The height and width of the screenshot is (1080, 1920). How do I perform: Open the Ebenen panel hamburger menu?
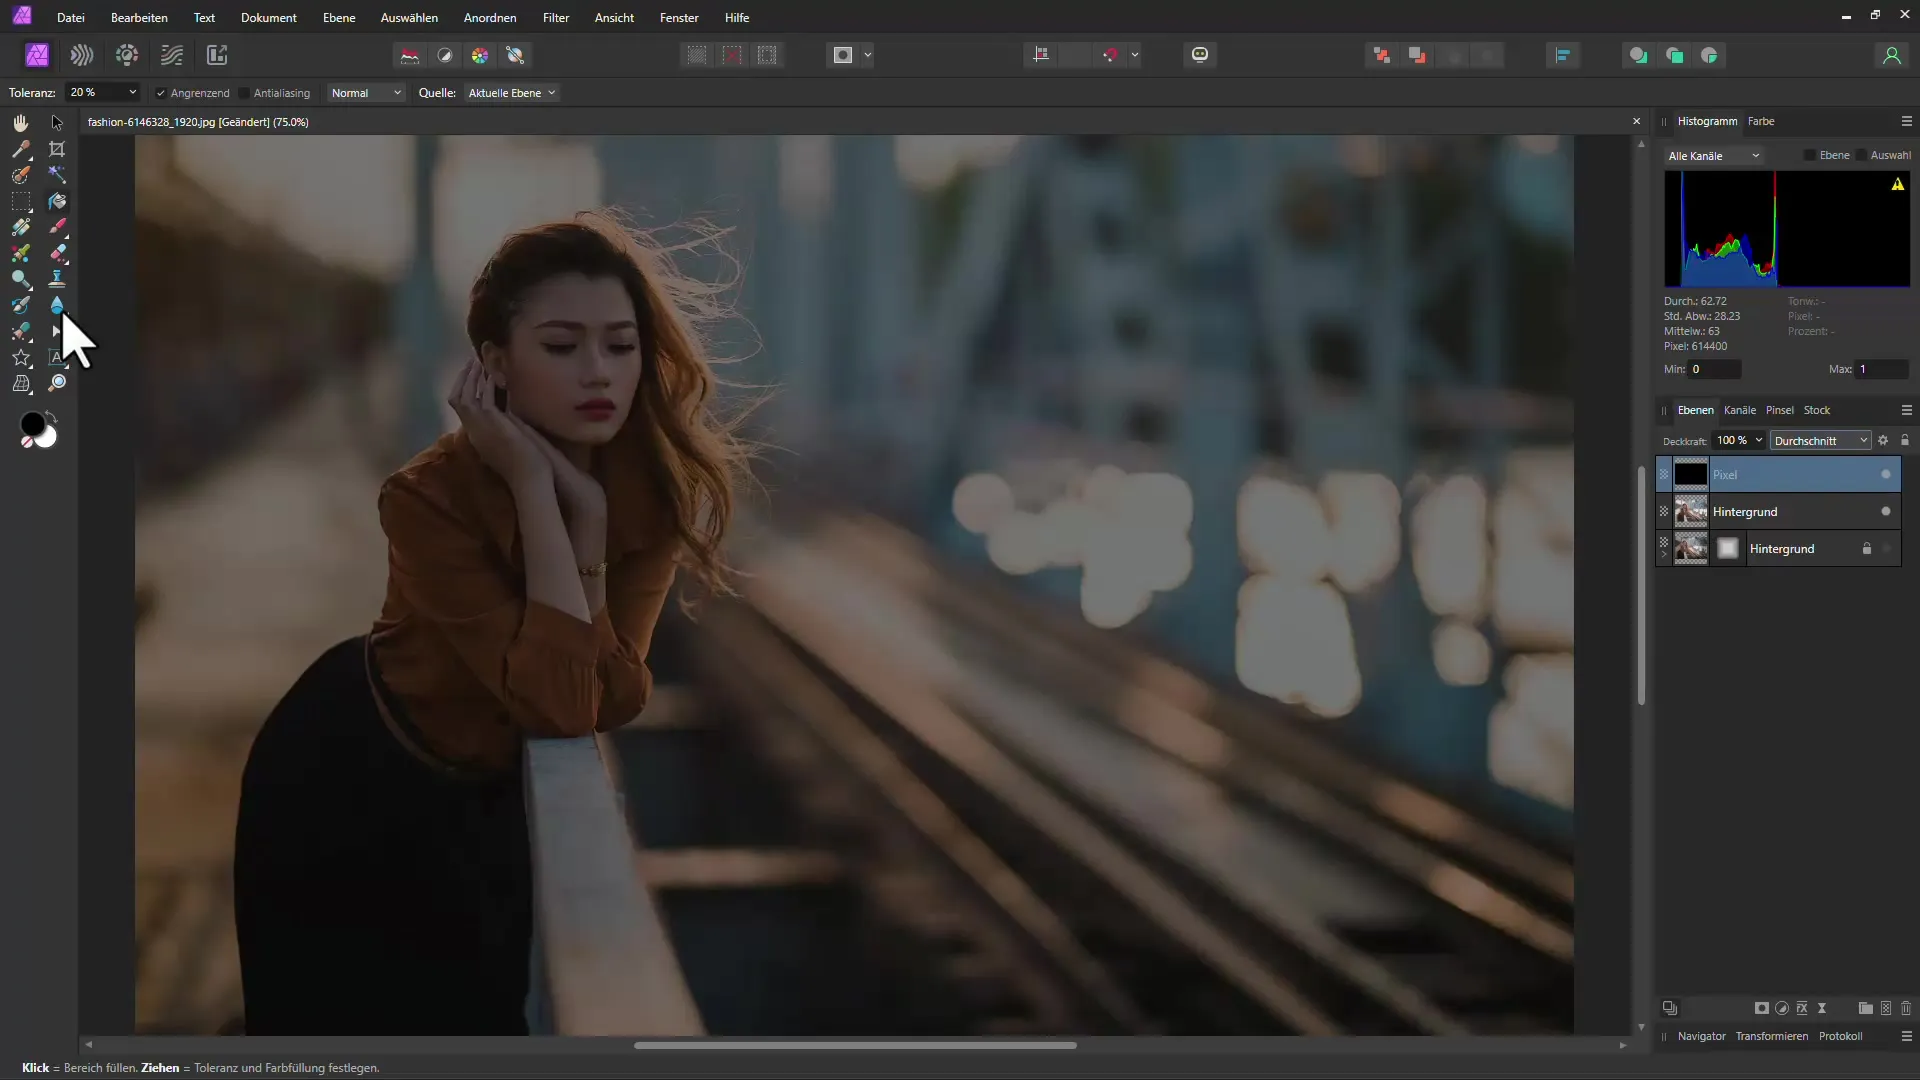click(1906, 410)
